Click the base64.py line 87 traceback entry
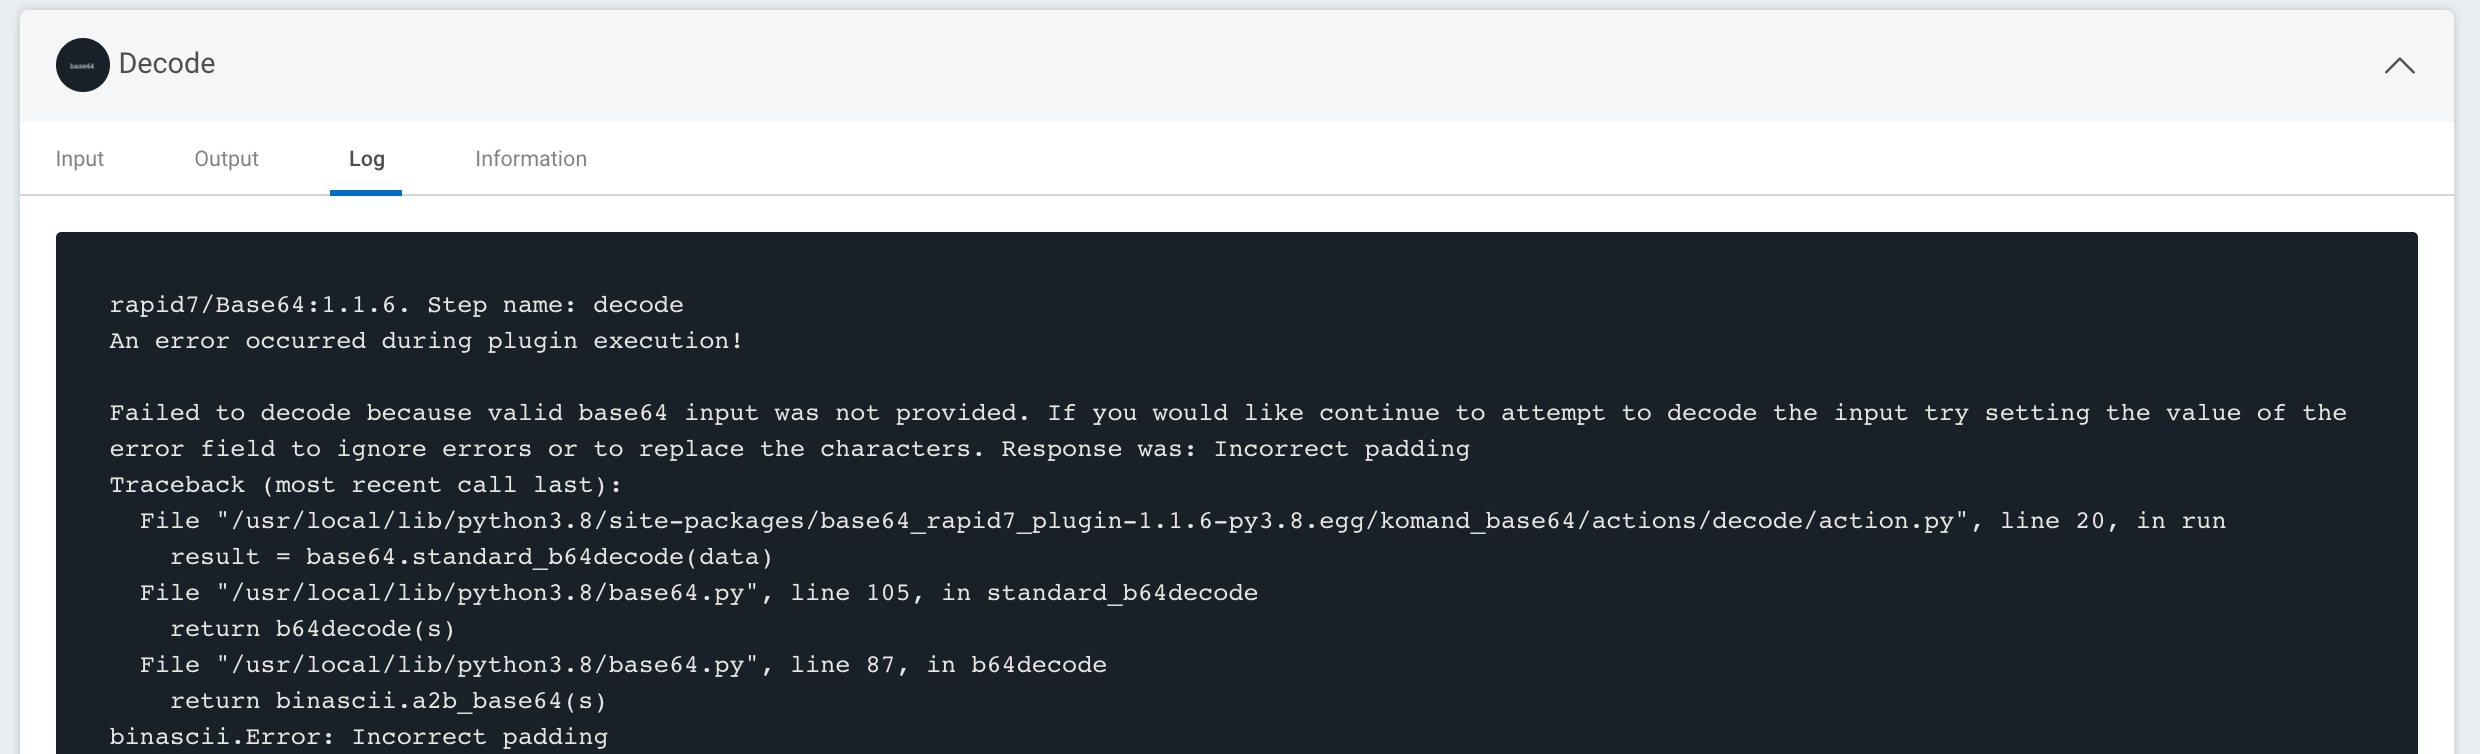This screenshot has width=2480, height=754. tap(622, 665)
